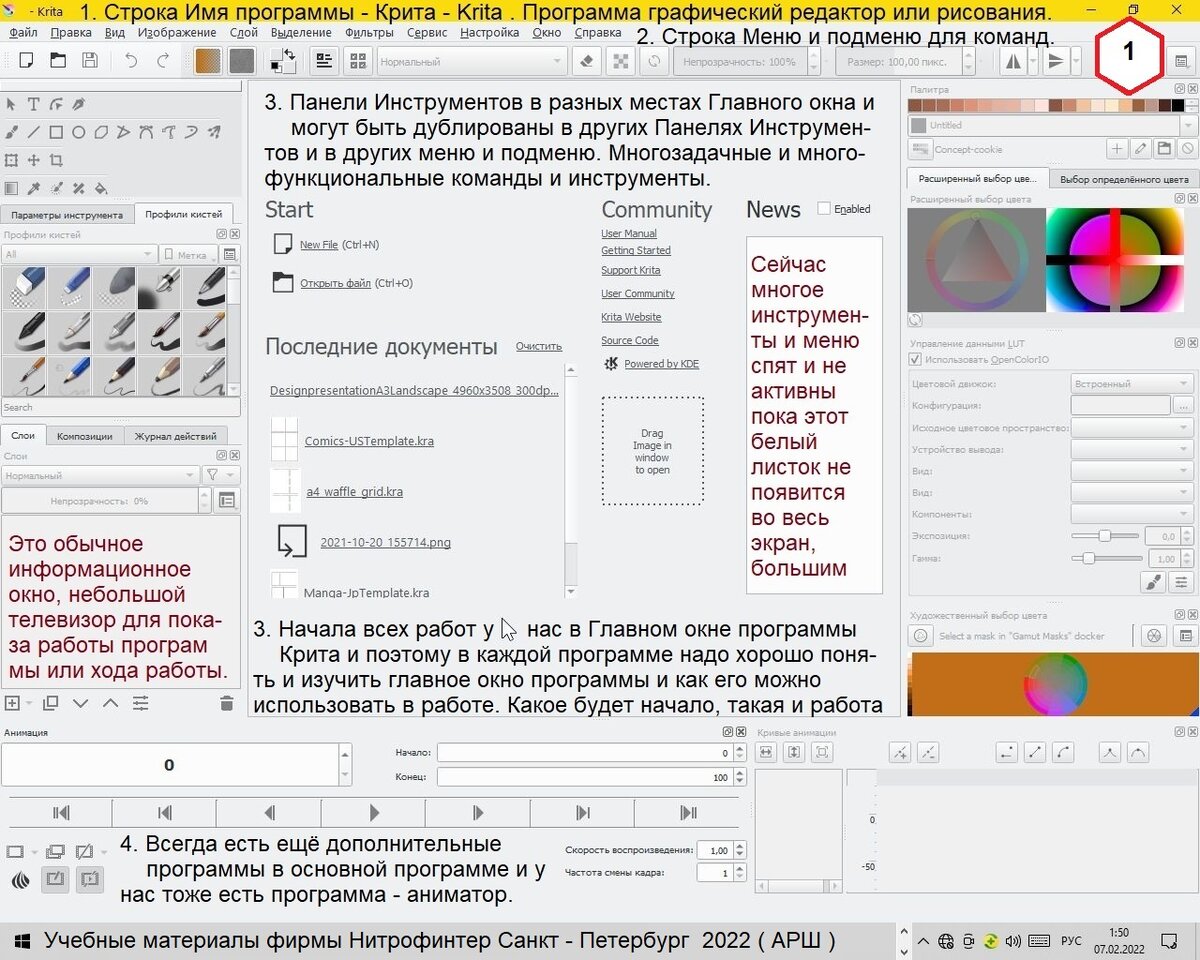Clear recent documents with Очистить

pos(539,346)
